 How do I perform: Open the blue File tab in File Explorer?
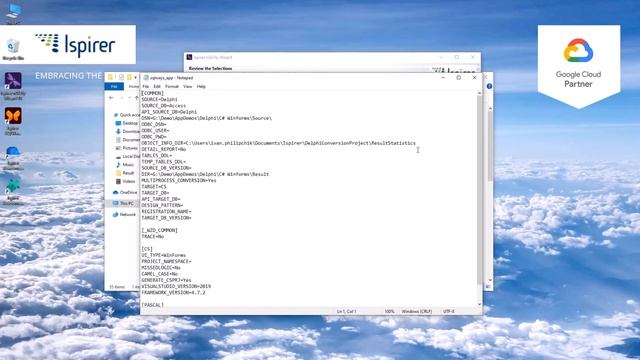[114, 87]
